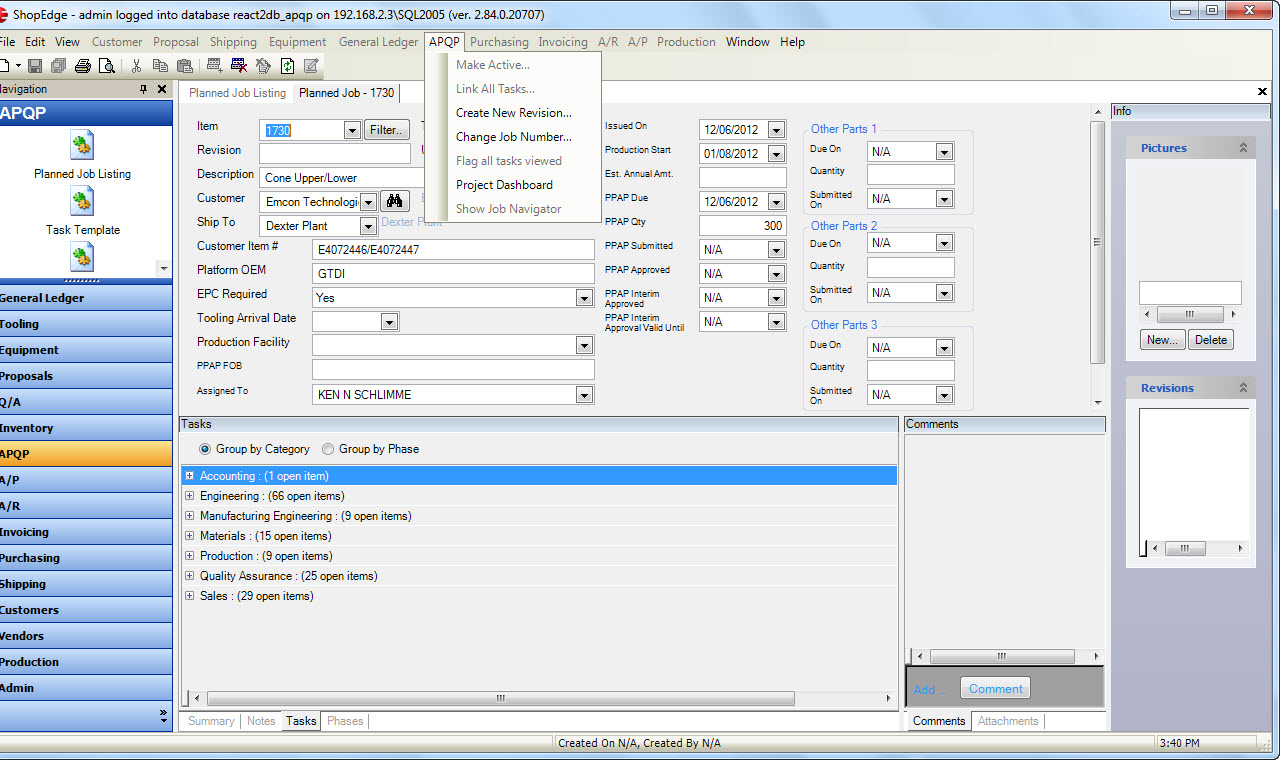Pin the Navigation panel
This screenshot has width=1280, height=760.
[x=144, y=89]
